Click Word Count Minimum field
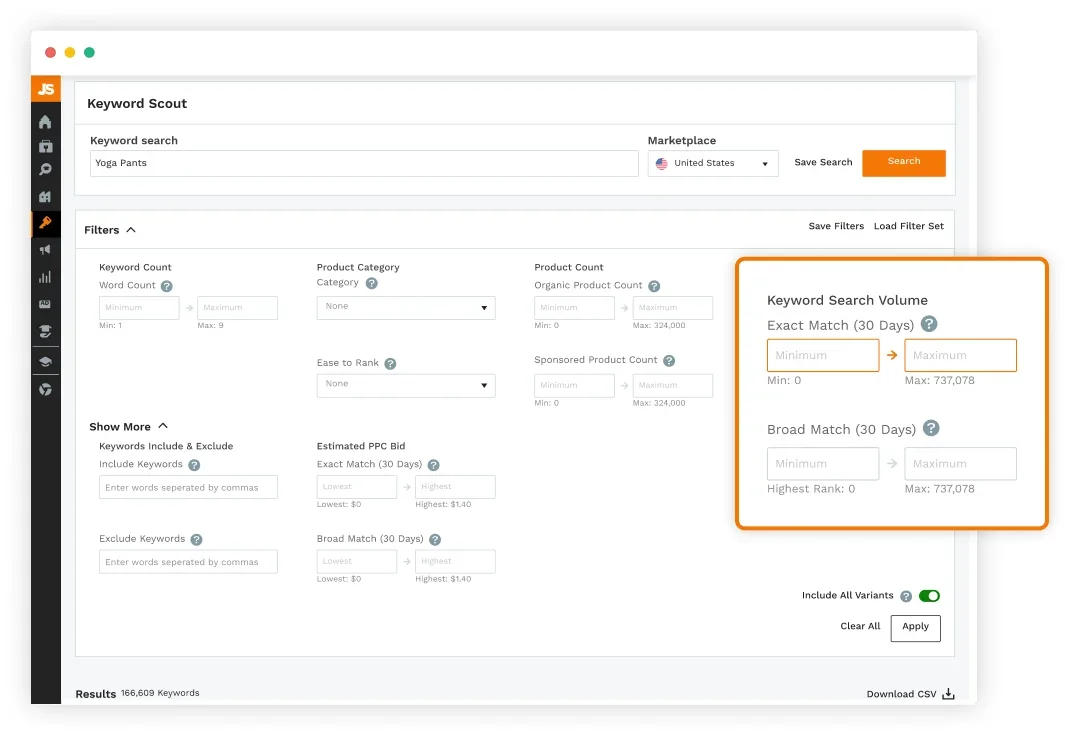1065x735 pixels. click(x=139, y=308)
